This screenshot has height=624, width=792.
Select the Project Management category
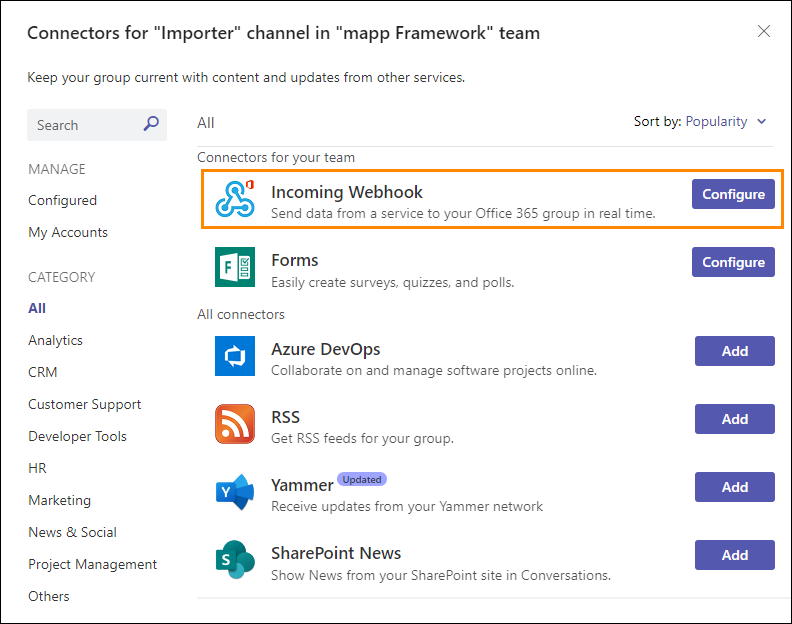coord(92,564)
